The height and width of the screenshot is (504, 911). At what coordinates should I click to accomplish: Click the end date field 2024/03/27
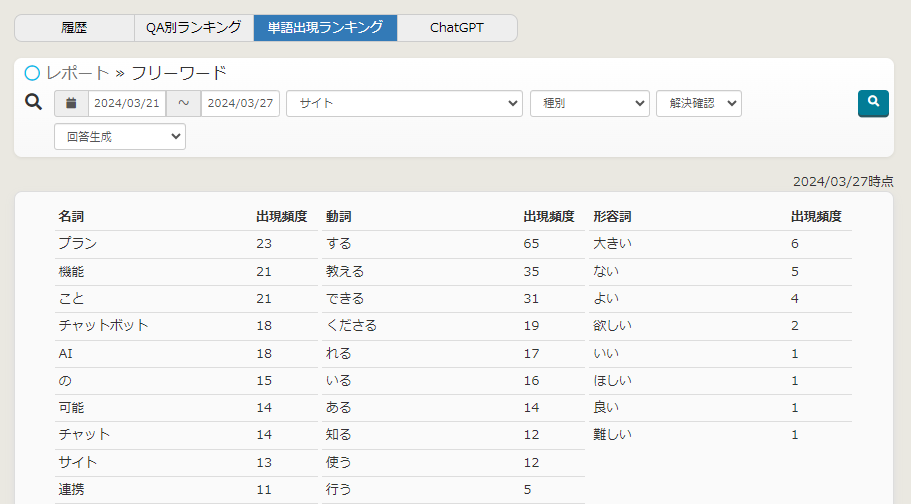click(240, 104)
